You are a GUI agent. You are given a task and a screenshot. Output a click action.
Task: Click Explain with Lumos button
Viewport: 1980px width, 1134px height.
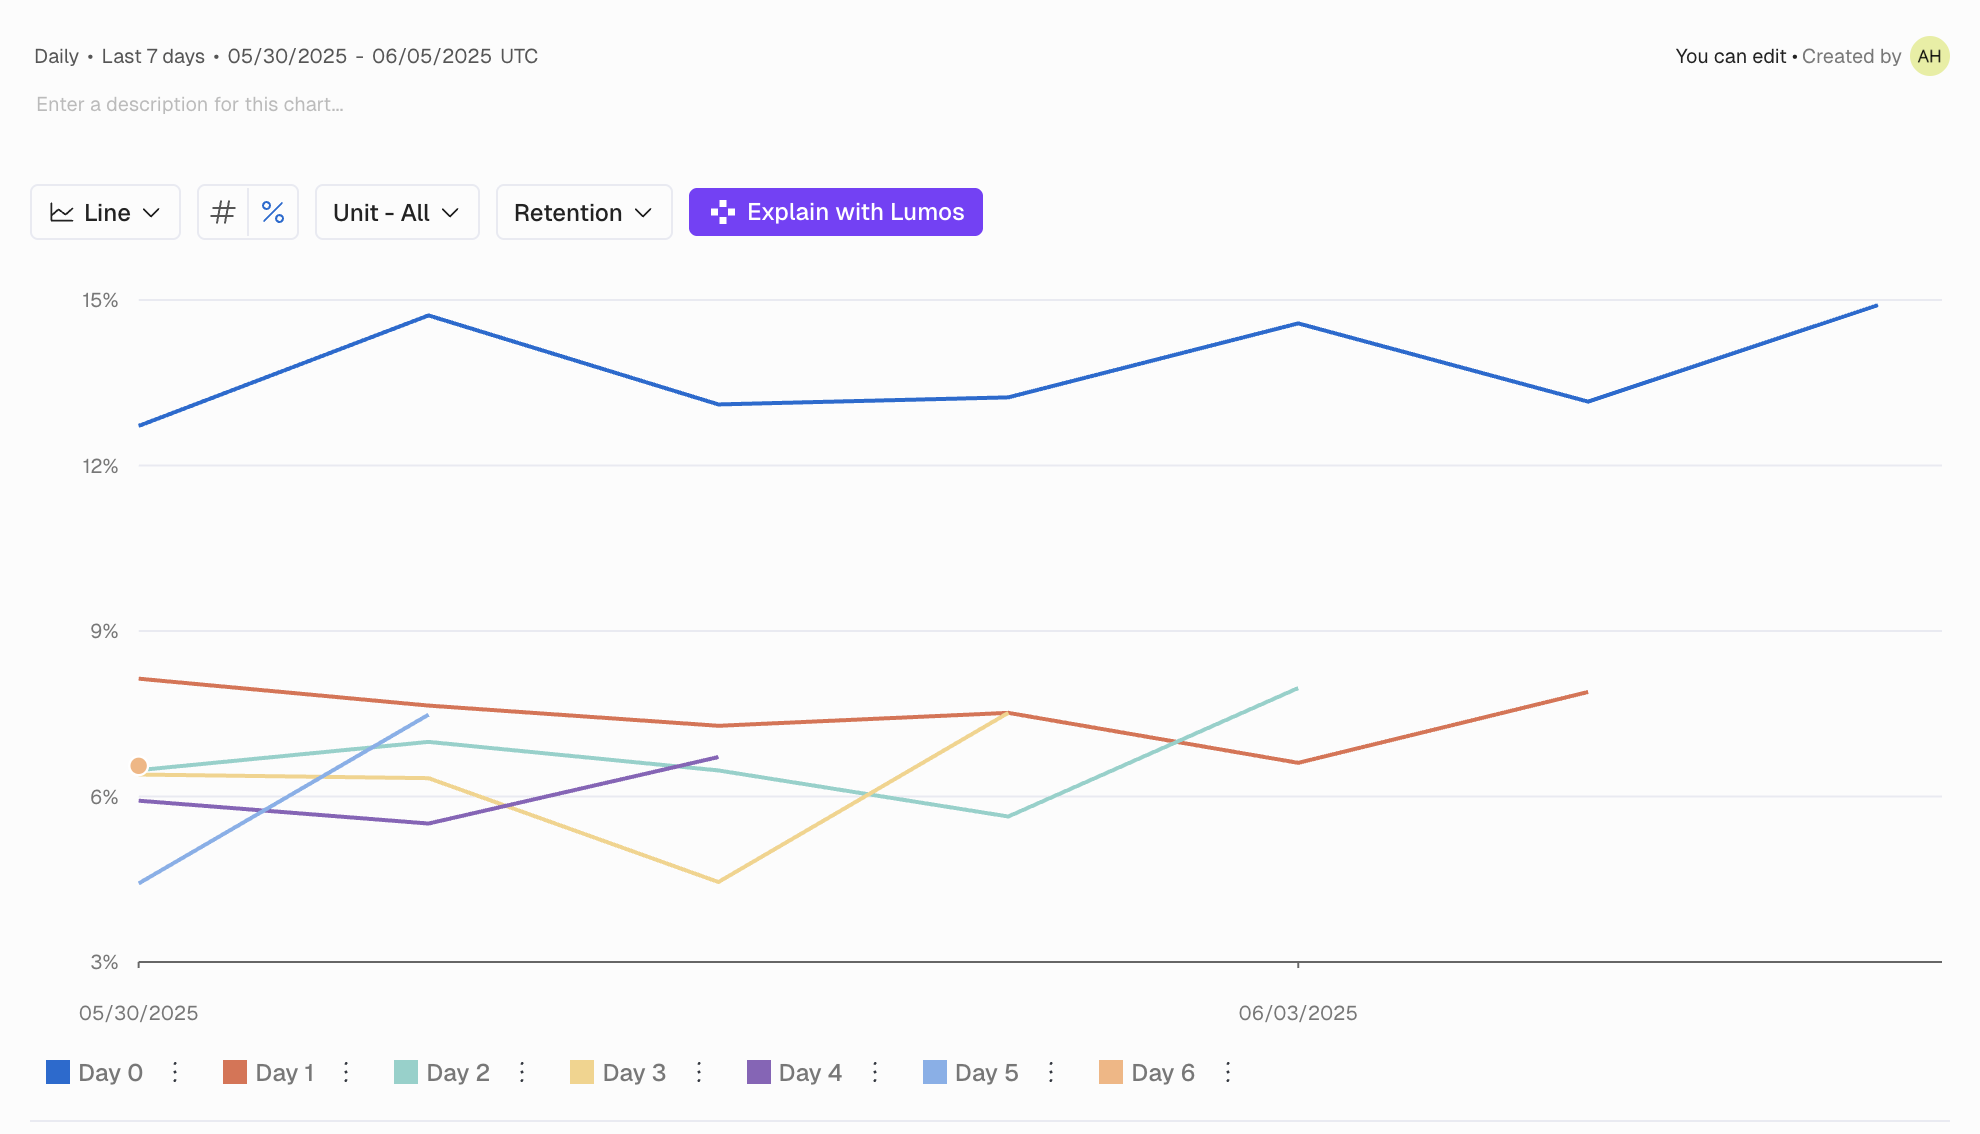click(835, 212)
